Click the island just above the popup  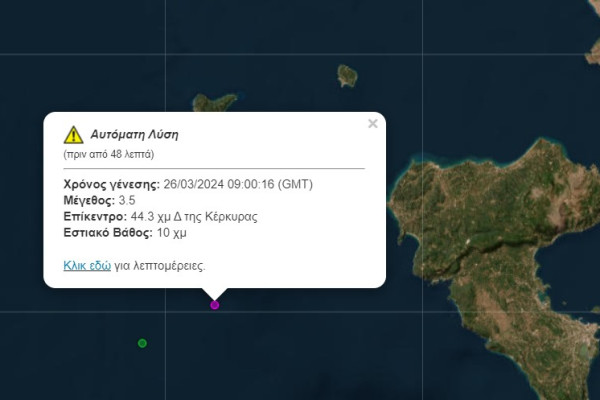(214, 102)
